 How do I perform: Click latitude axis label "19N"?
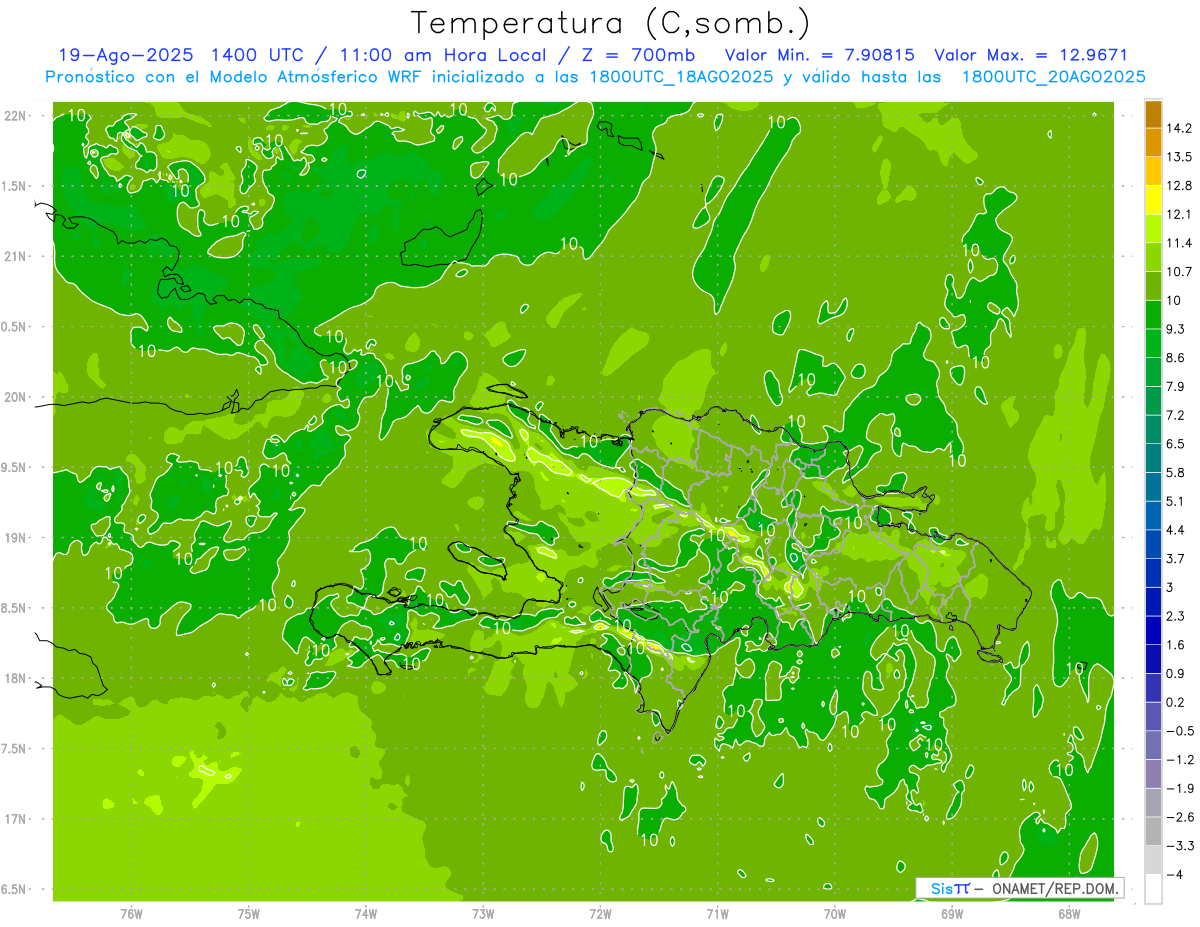click(15, 538)
